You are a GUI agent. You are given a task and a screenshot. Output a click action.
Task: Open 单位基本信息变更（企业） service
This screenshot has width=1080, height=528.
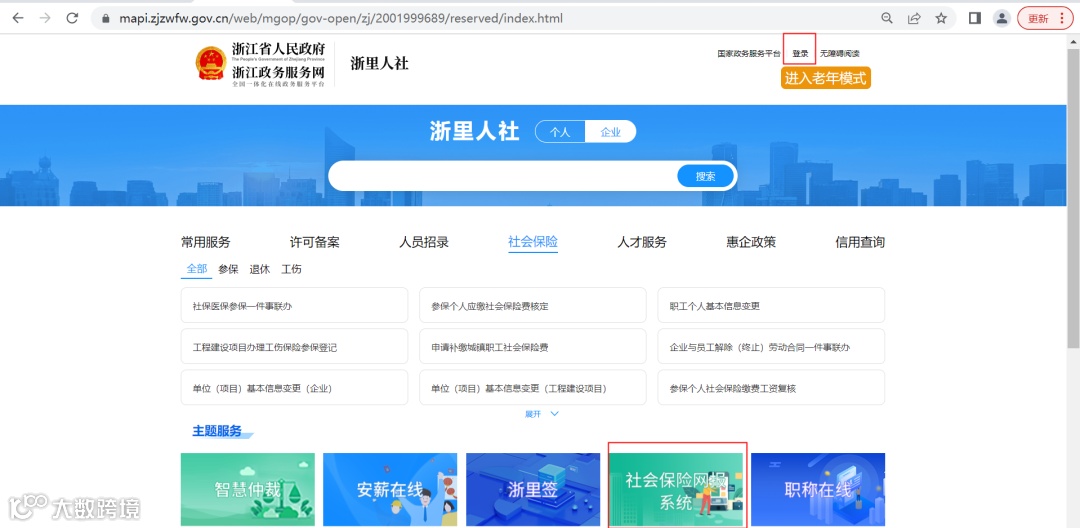pos(294,388)
